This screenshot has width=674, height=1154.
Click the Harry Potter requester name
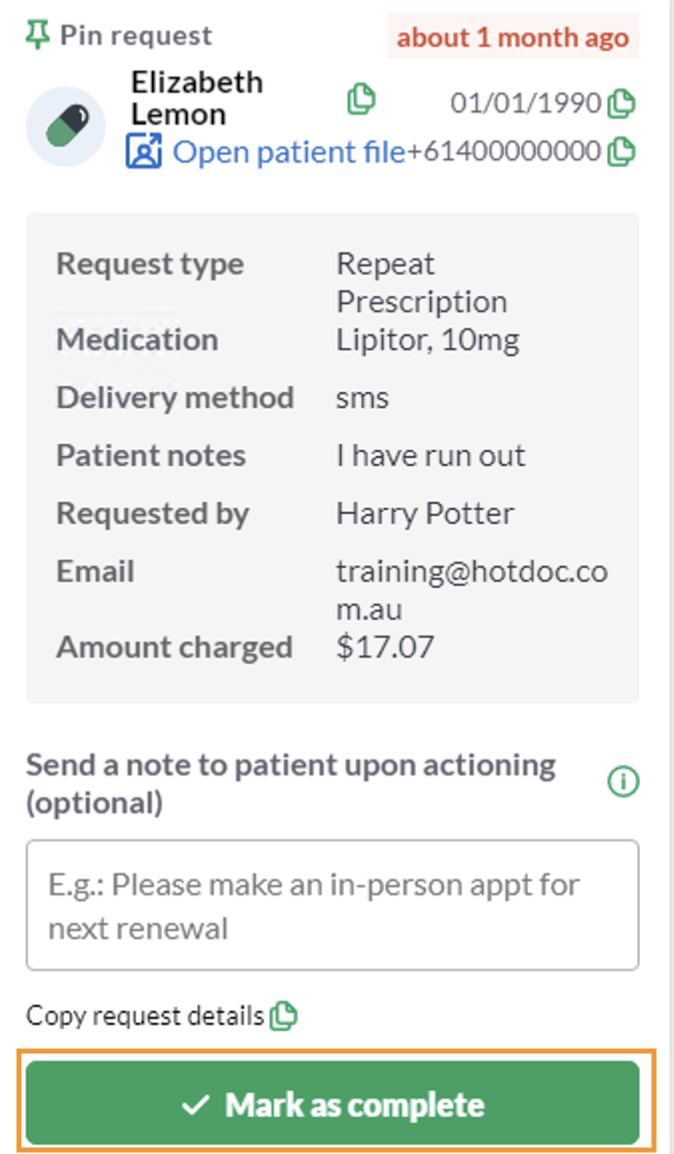coord(425,514)
